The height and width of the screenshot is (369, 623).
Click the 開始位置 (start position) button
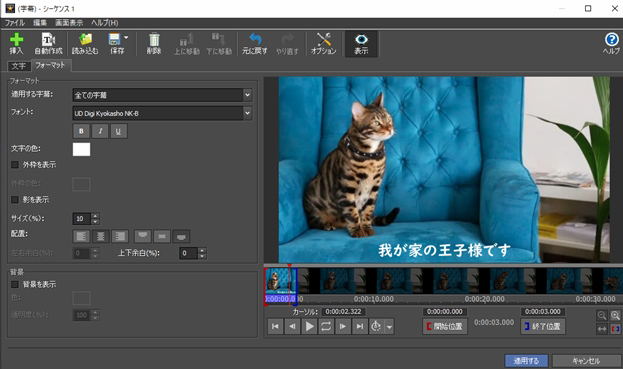pos(445,326)
